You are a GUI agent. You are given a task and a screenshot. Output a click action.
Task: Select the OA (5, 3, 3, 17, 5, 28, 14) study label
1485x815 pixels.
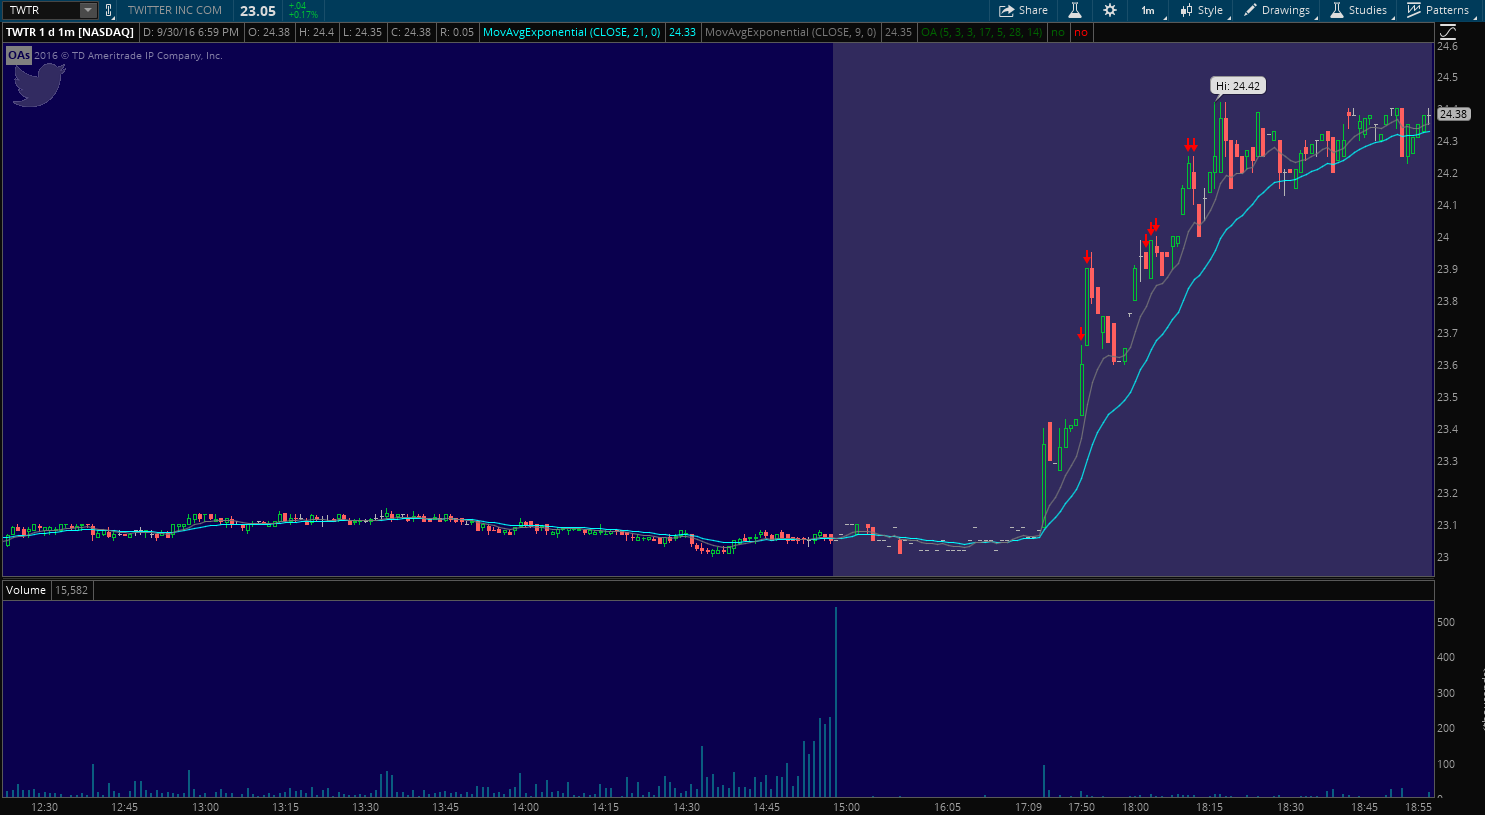tap(981, 32)
